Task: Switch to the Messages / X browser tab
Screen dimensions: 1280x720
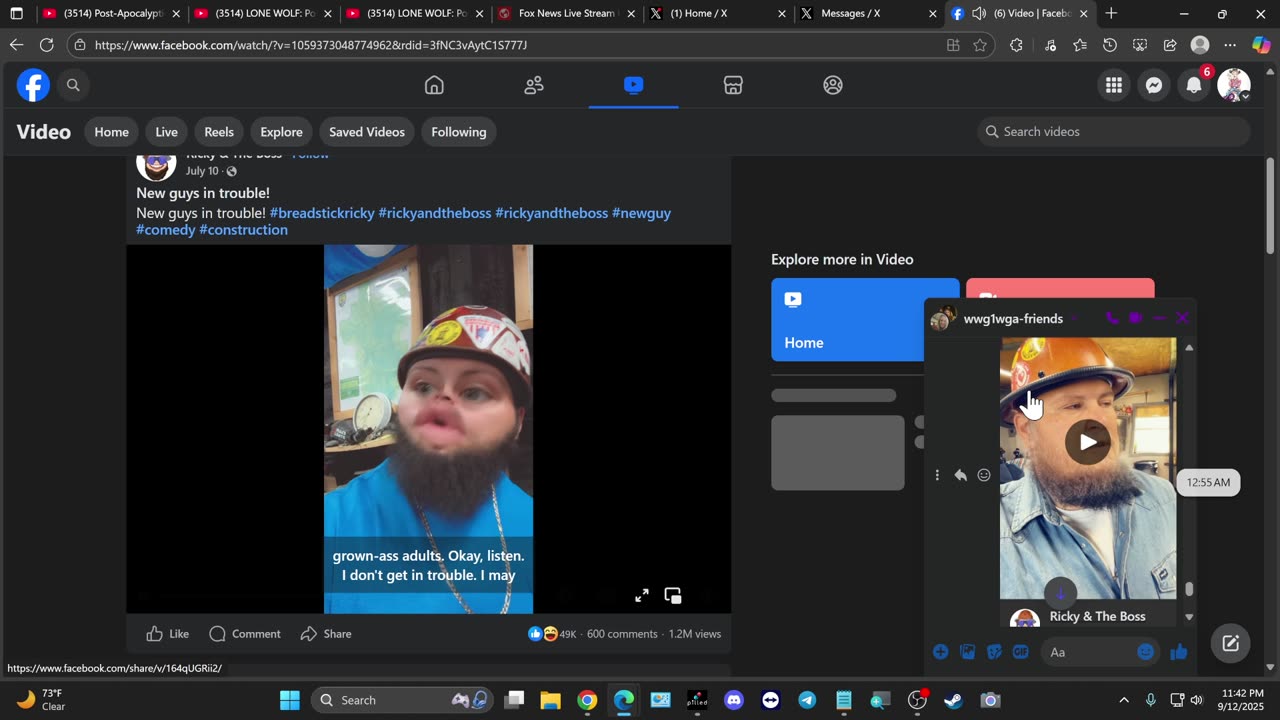Action: pyautogui.click(x=868, y=14)
